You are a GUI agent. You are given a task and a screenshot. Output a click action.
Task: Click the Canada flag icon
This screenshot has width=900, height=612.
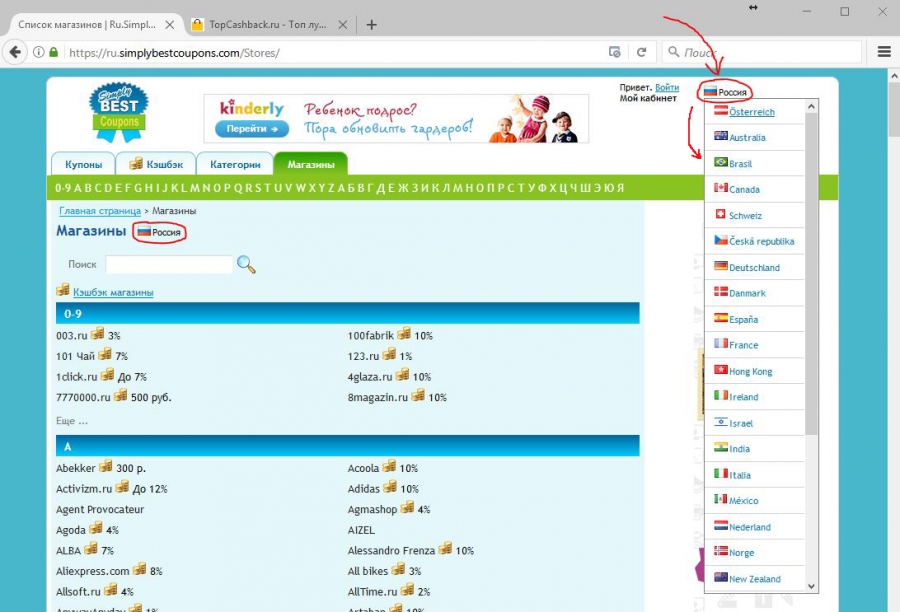721,188
